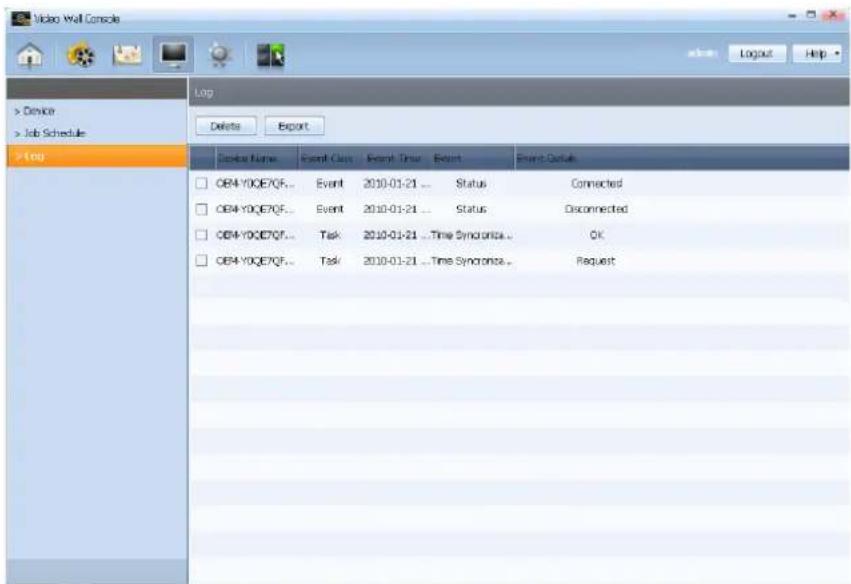This screenshot has height=584, width=851.
Task: Select the monitor display toolbar icon
Action: tap(173, 54)
